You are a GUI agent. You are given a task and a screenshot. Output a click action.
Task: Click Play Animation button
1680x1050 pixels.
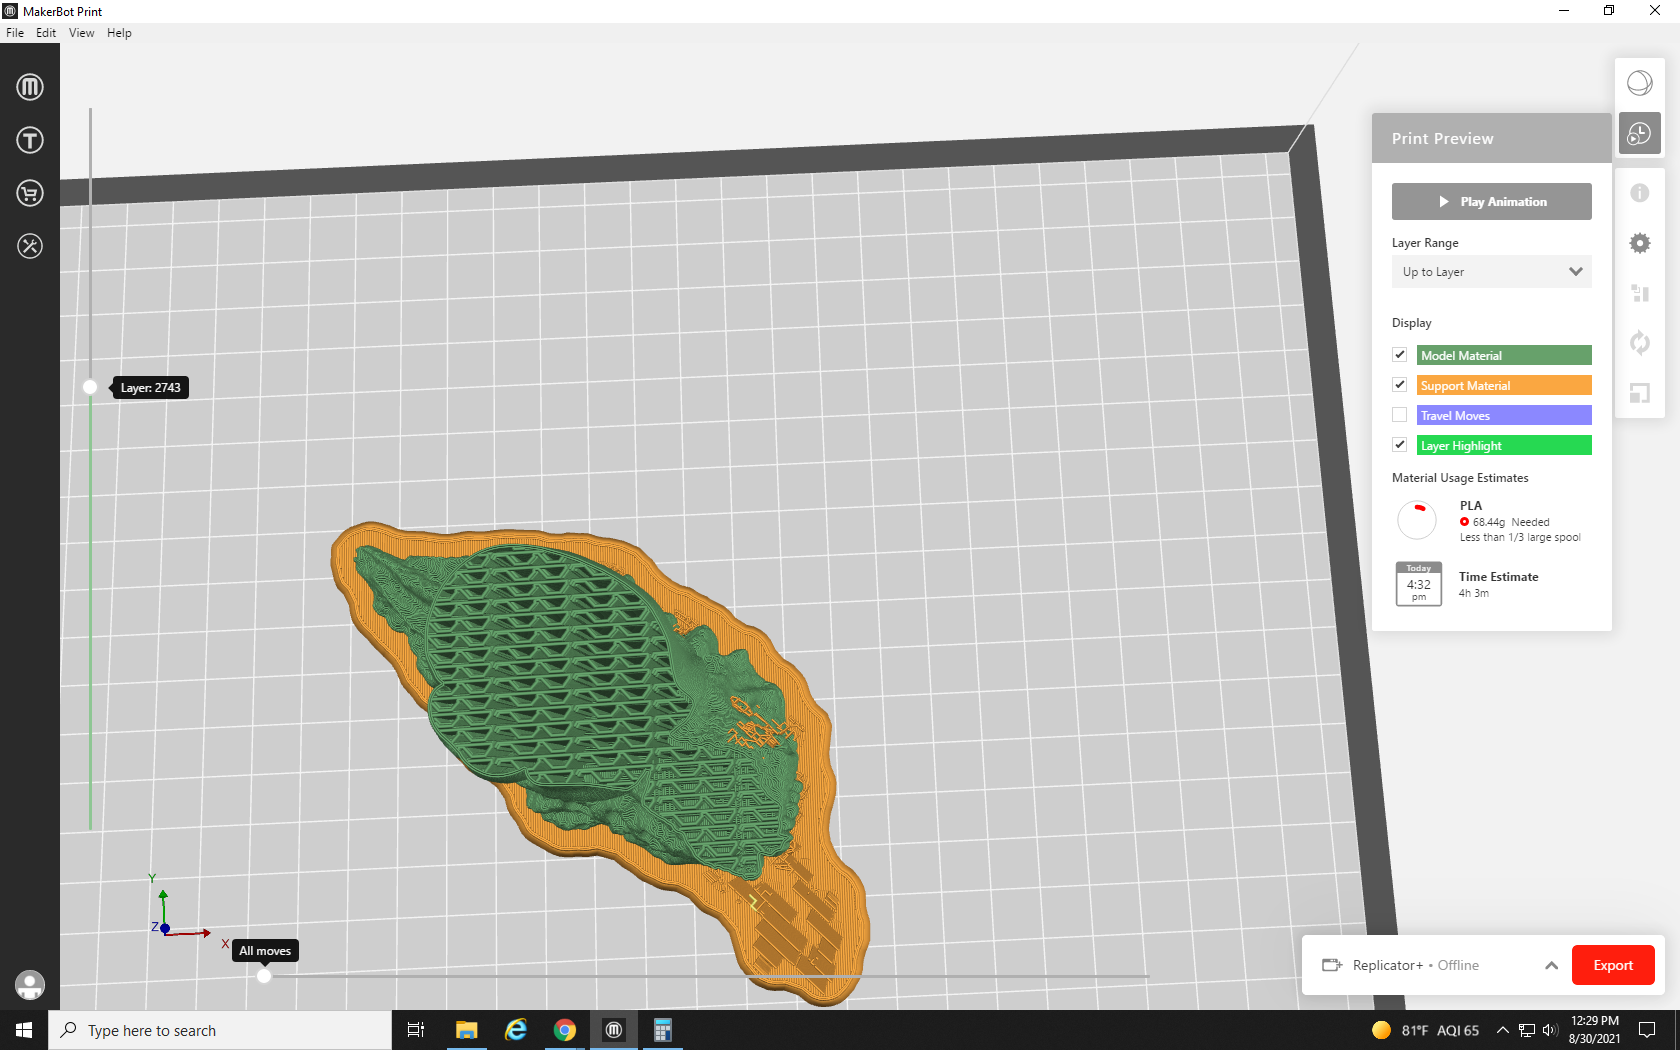tap(1491, 201)
